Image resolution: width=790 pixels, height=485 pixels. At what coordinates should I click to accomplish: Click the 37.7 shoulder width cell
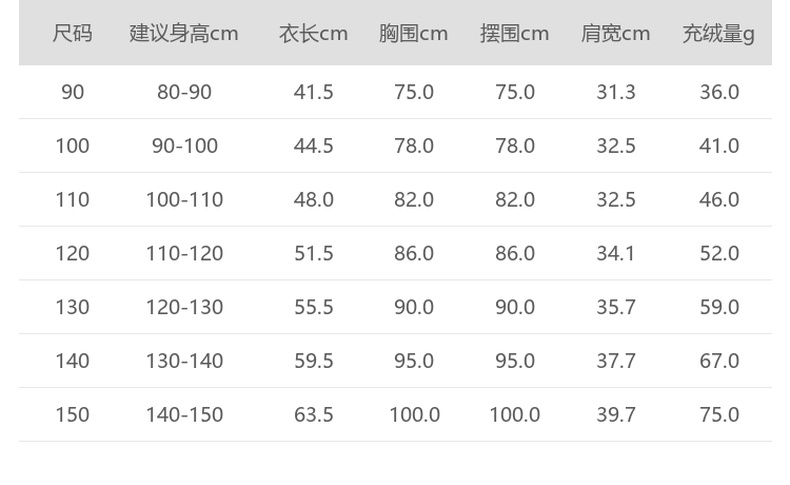coord(615,361)
